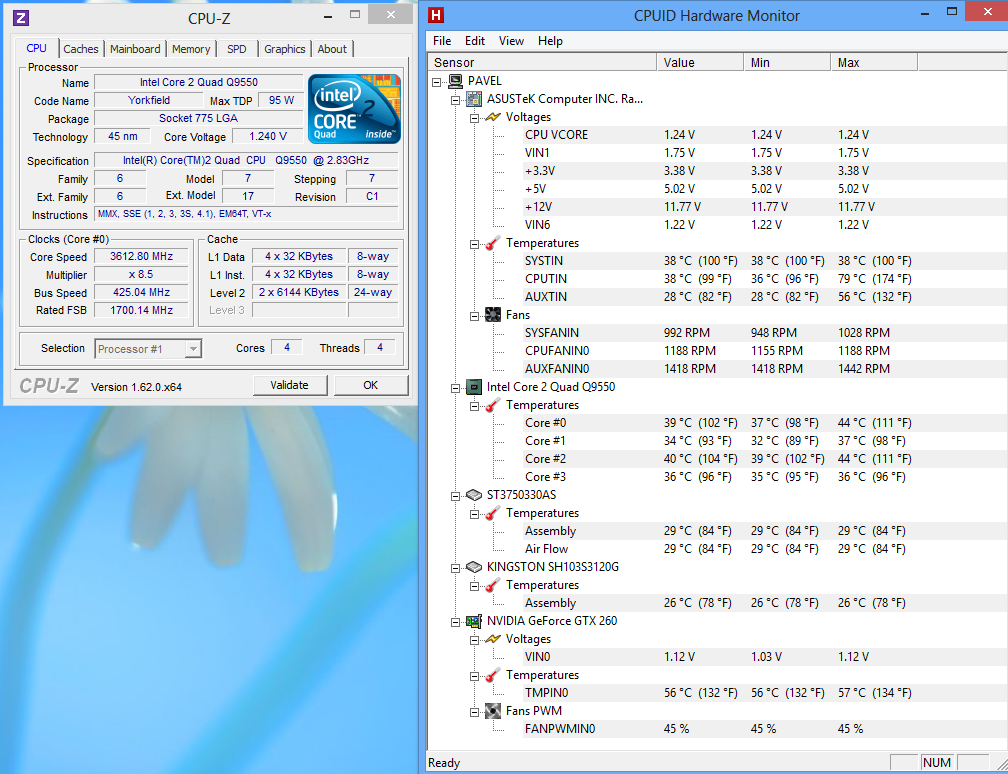
Task: Collapse the PAVEL root node
Action: coord(436,82)
